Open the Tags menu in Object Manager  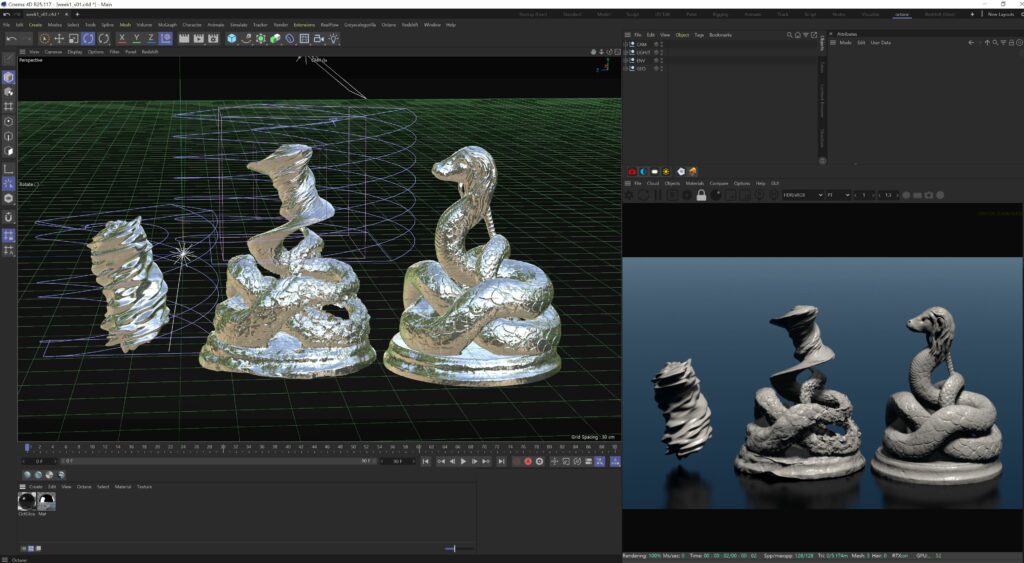[x=699, y=35]
